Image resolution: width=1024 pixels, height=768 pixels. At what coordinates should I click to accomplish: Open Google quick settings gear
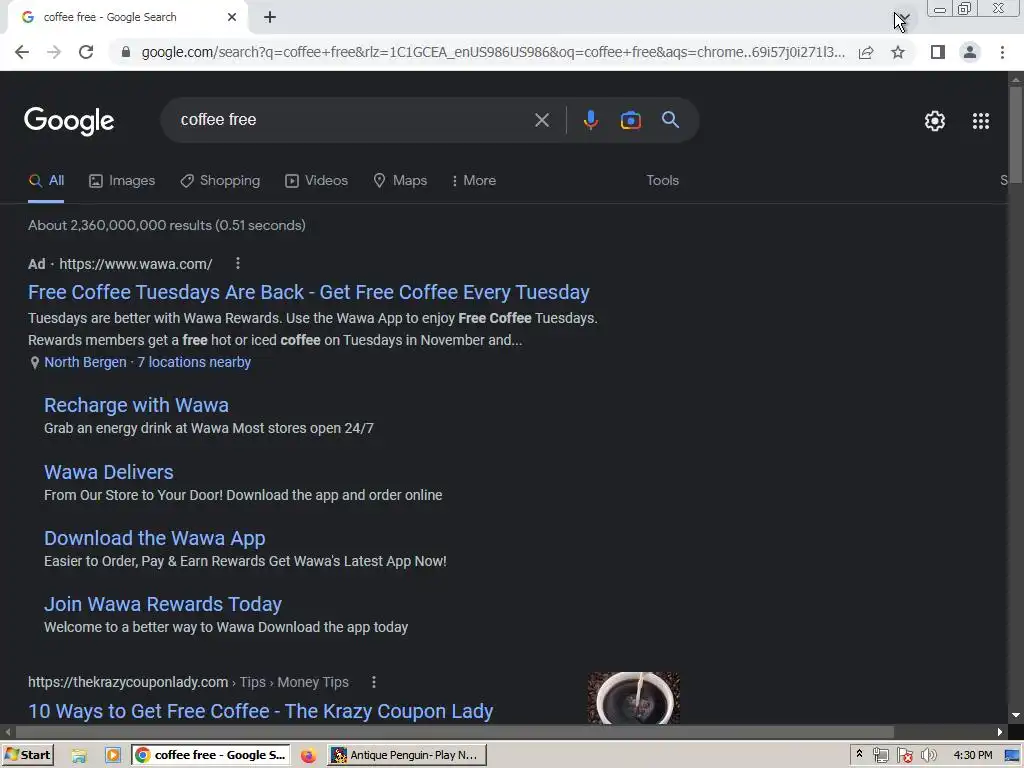[935, 121]
